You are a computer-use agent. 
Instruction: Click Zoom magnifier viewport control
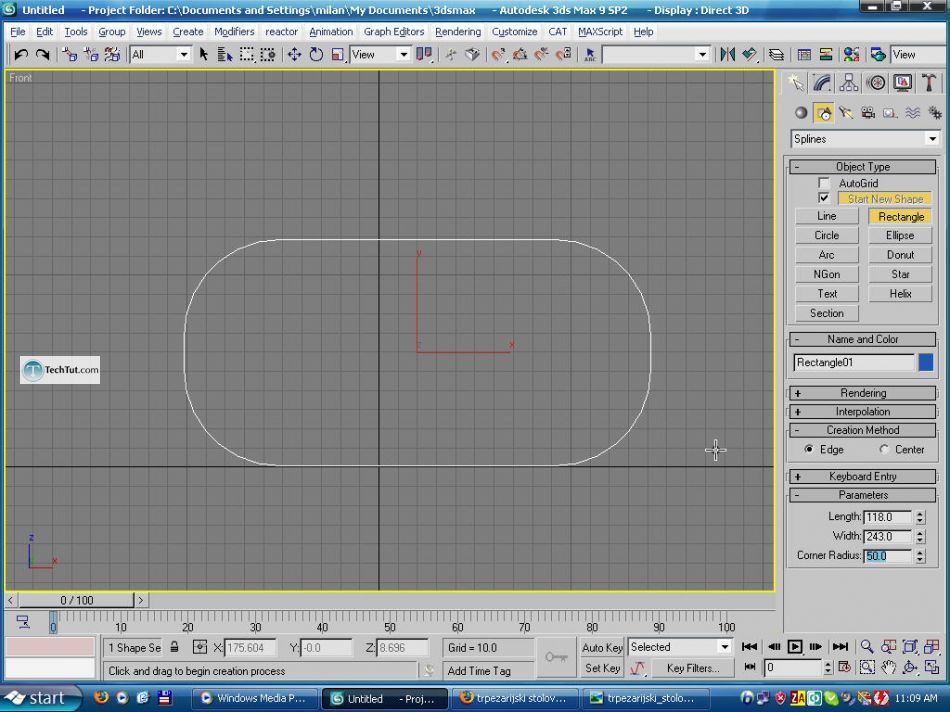pyautogui.click(x=868, y=647)
